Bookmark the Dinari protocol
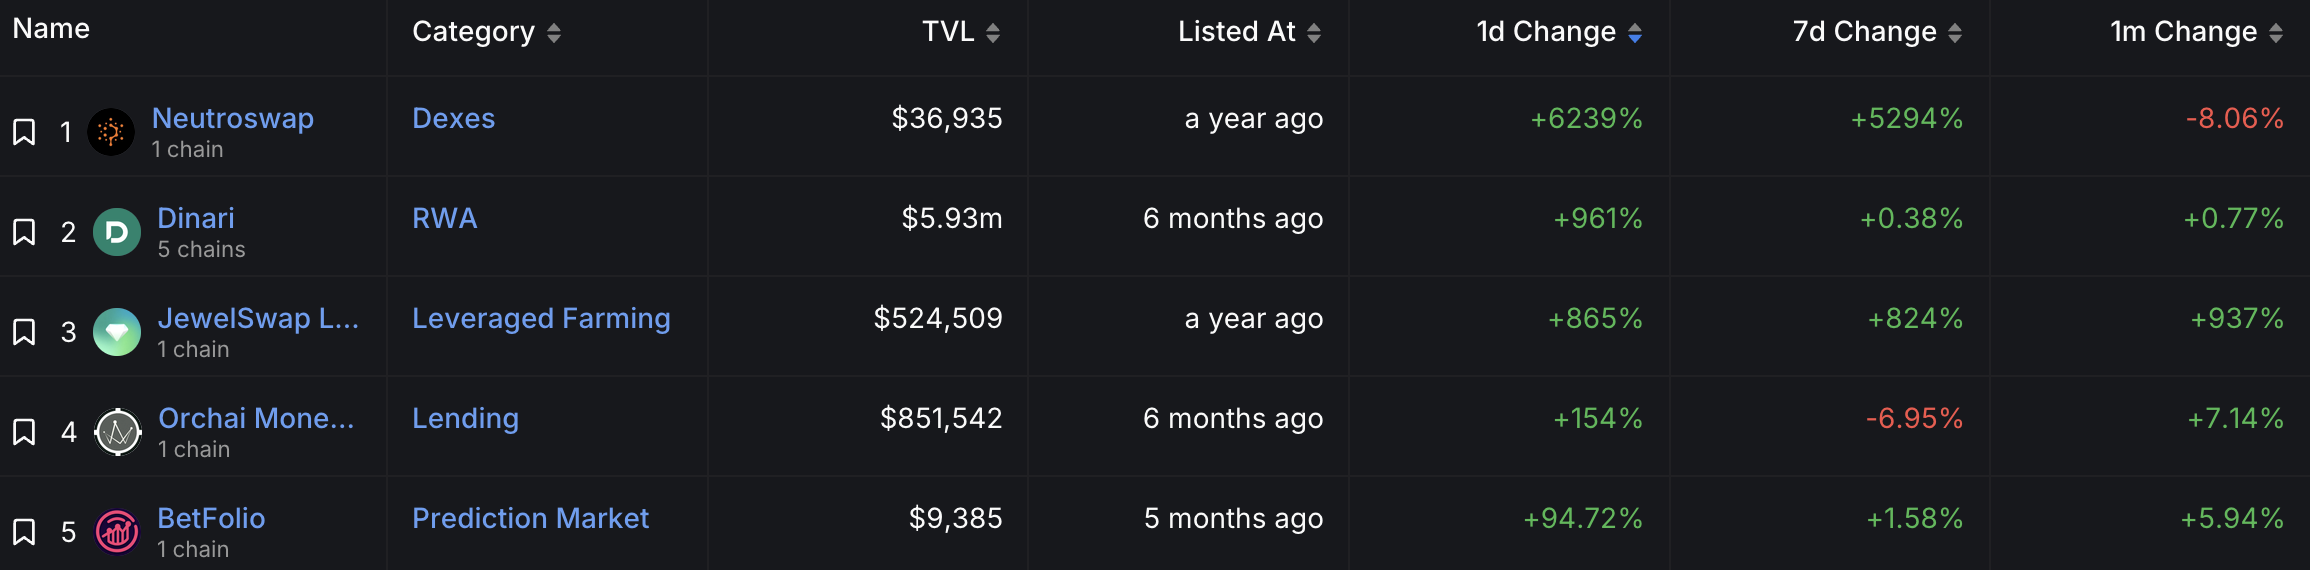Viewport: 2310px width, 570px height. [24, 232]
